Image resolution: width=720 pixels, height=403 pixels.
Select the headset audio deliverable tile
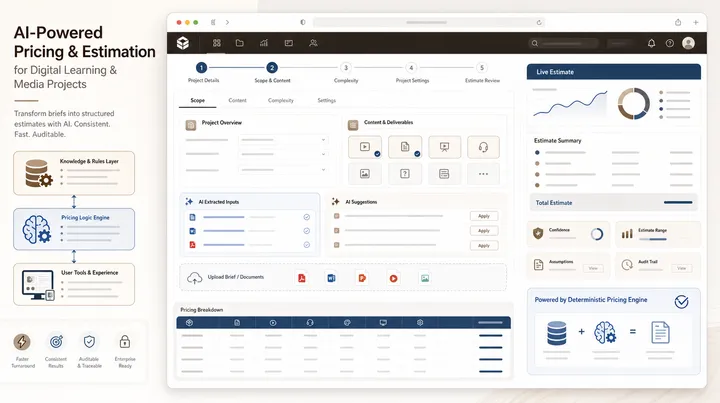[483, 147]
